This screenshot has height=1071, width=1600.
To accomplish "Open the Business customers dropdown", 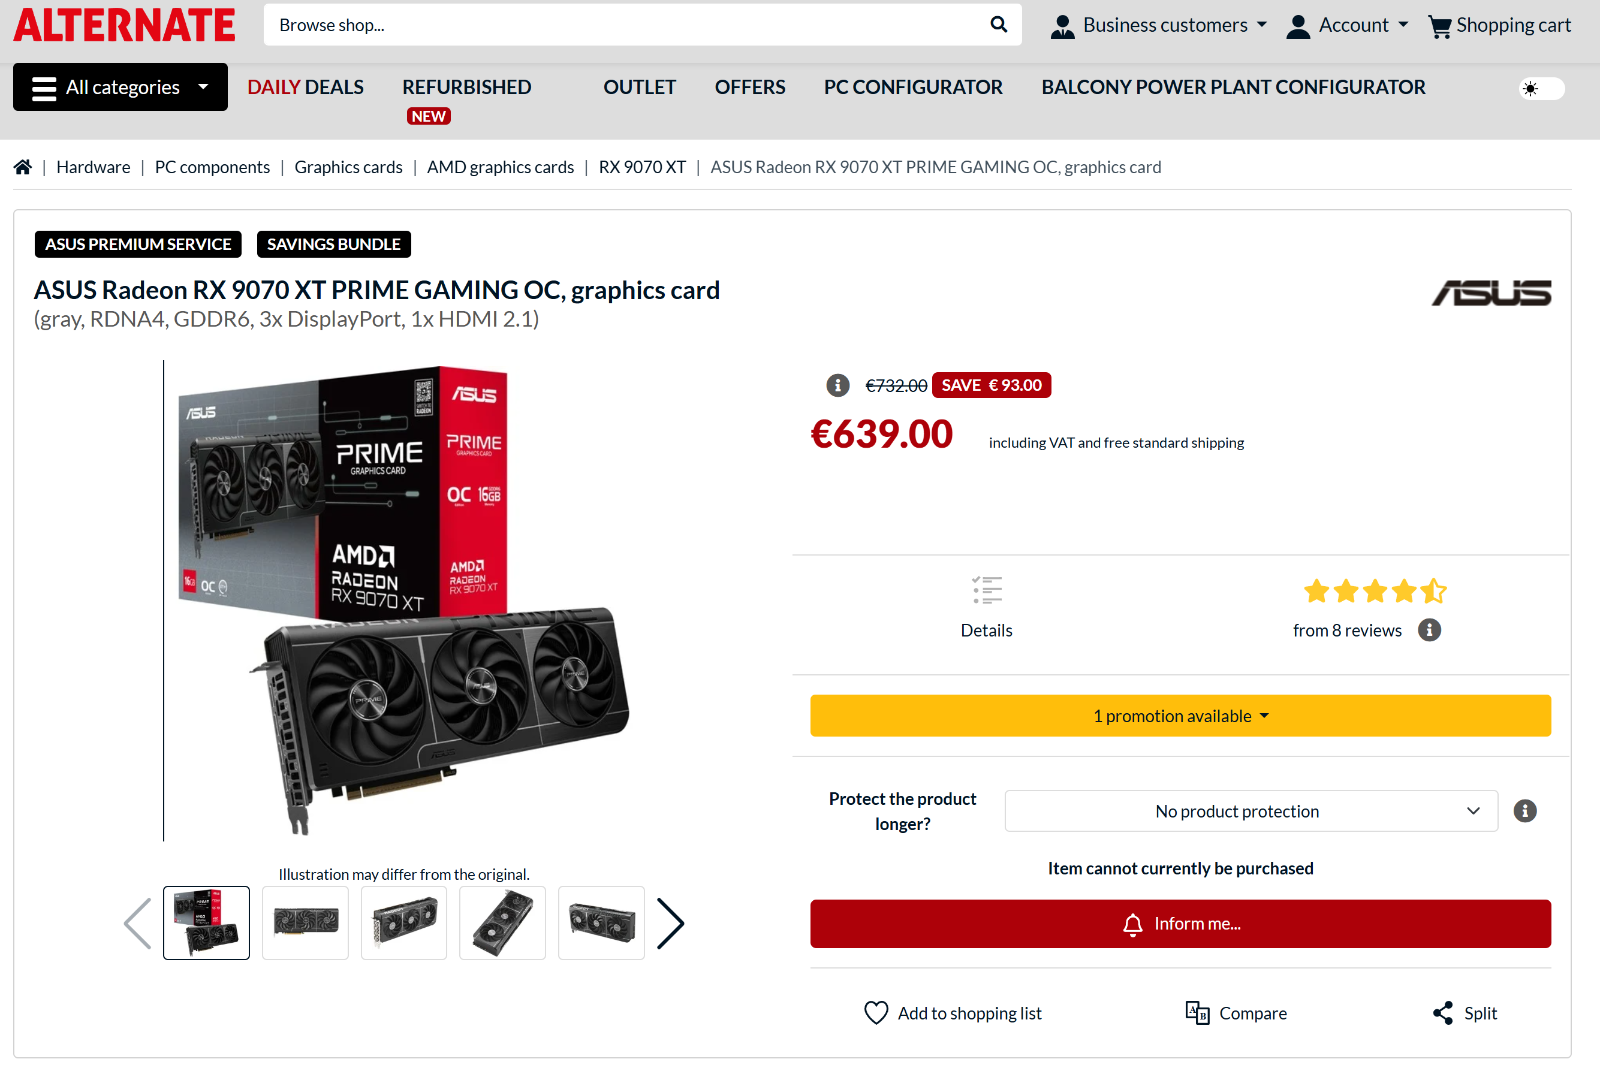I will pos(1159,25).
